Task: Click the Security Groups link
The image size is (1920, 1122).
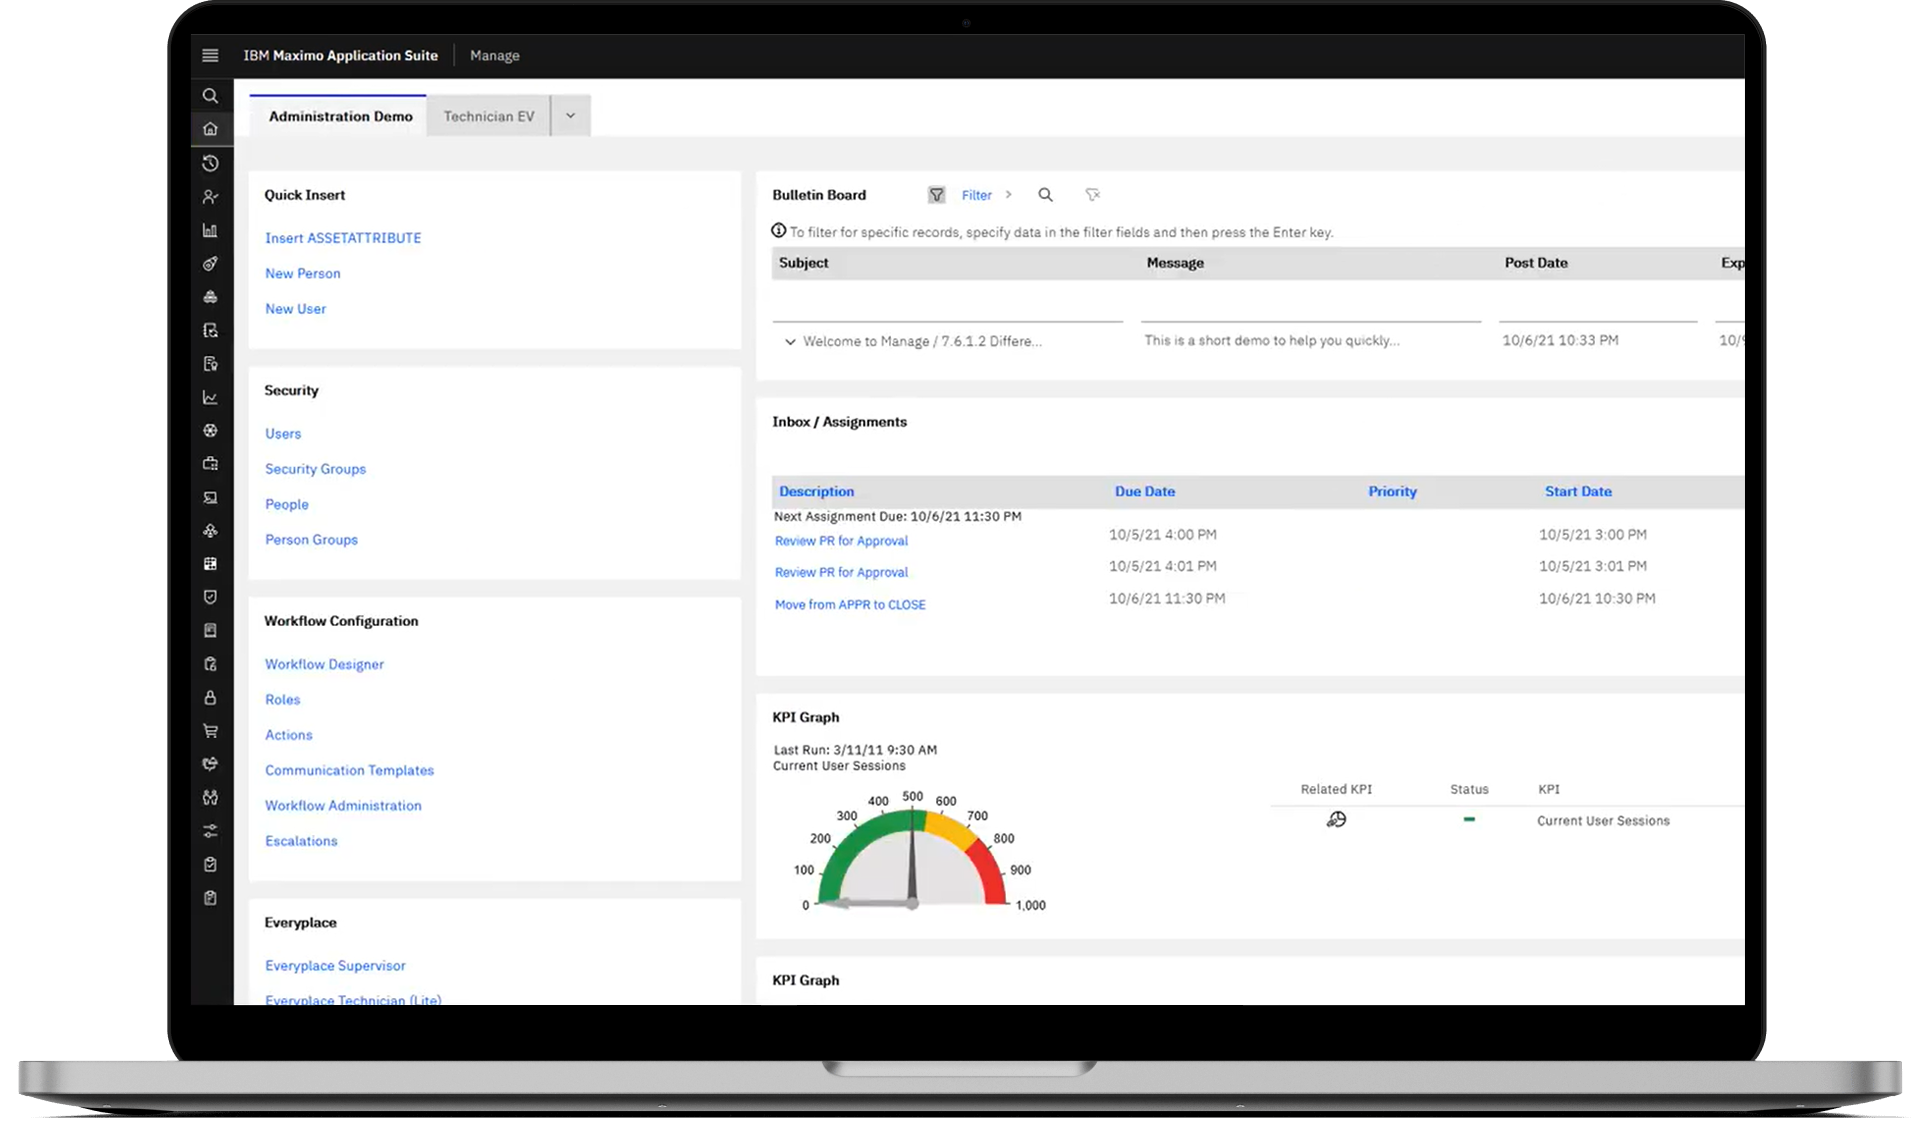Action: click(x=315, y=468)
